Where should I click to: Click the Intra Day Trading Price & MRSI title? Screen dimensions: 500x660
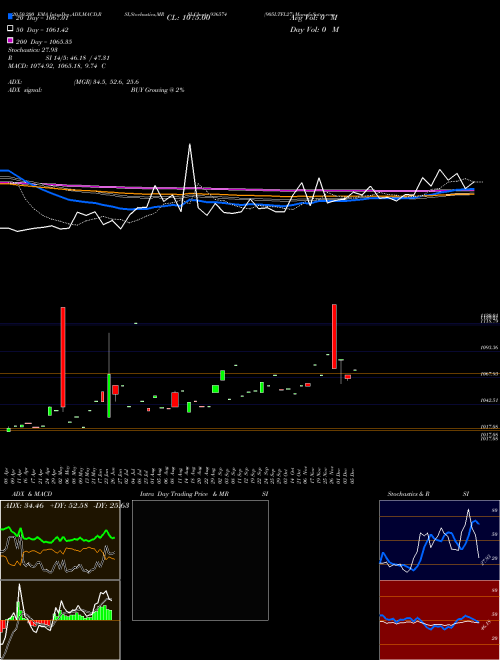click(204, 494)
